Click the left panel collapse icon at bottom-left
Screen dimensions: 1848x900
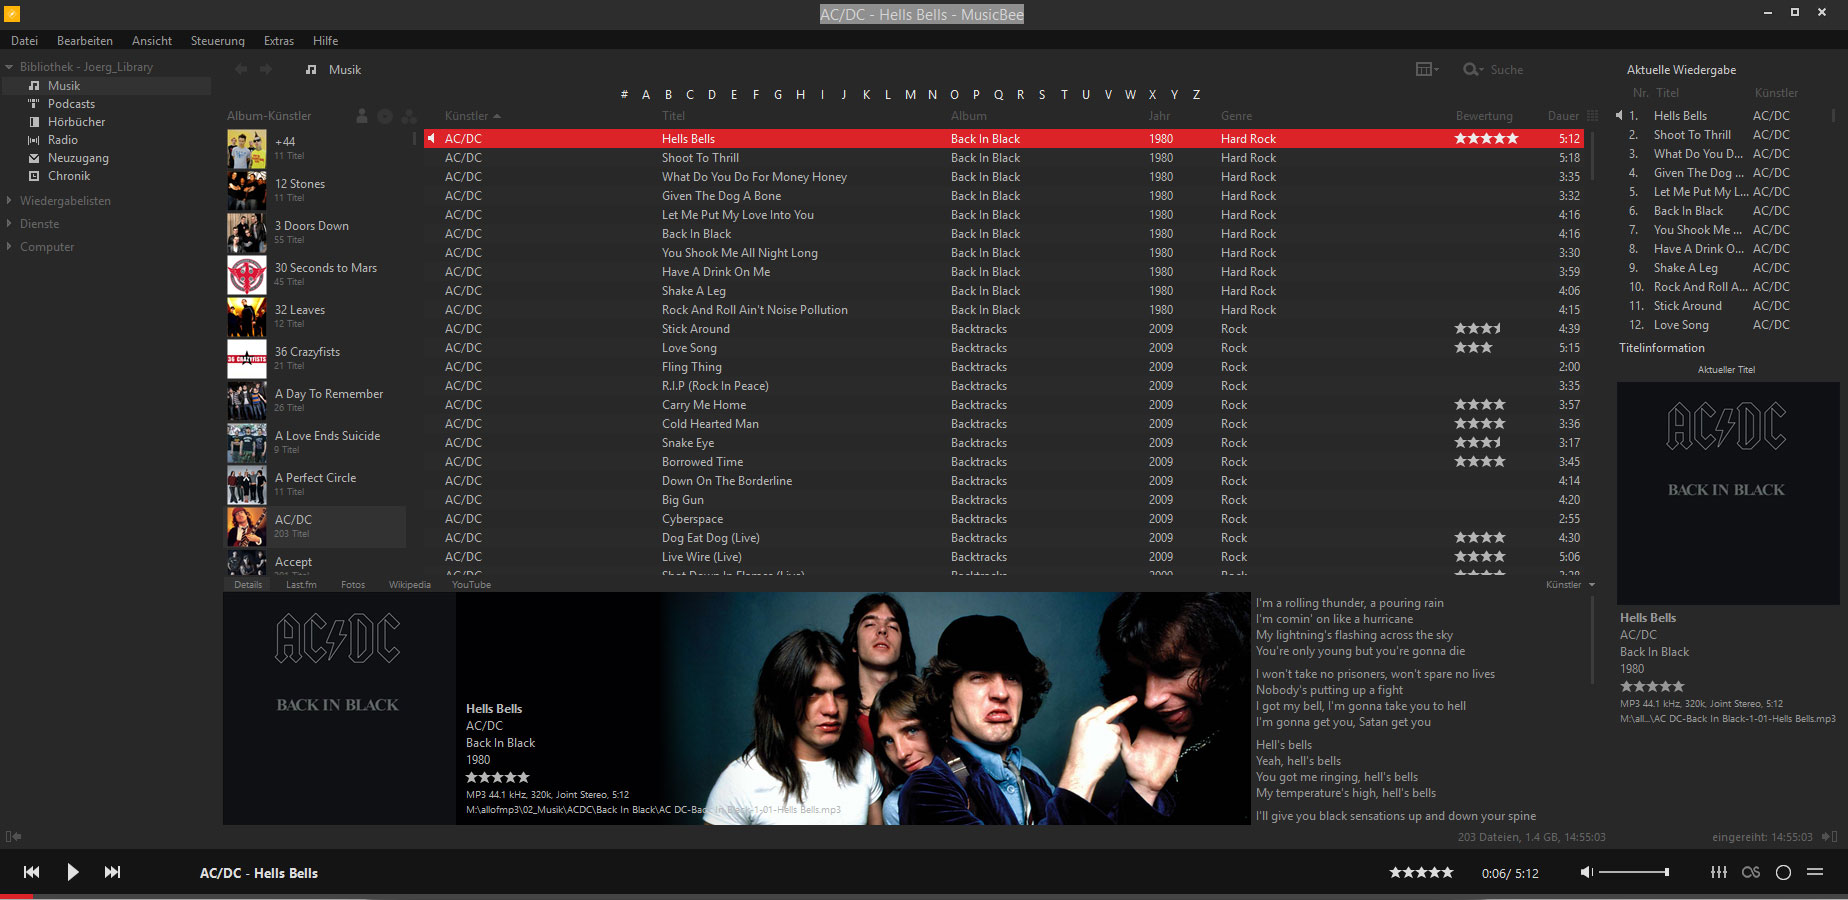point(13,837)
